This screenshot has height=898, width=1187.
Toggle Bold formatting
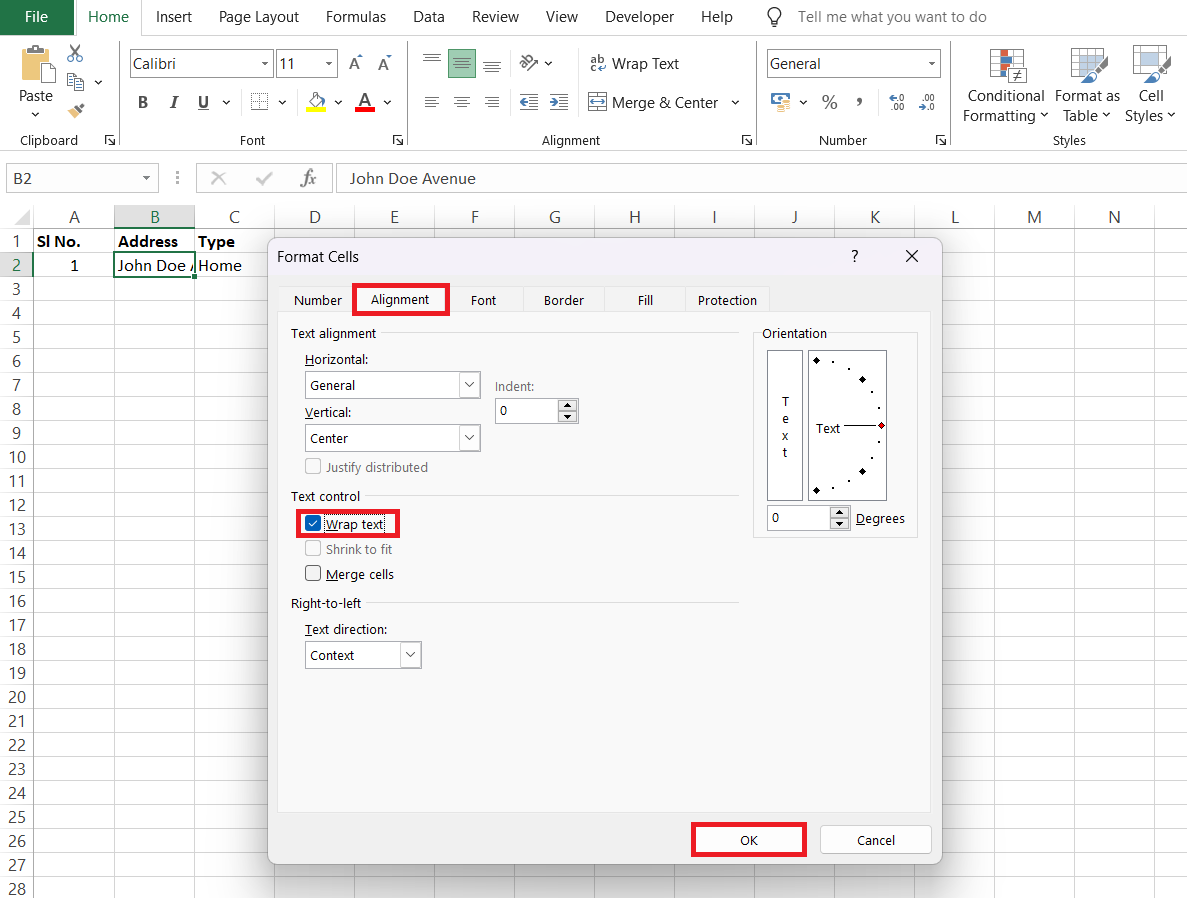click(x=142, y=102)
